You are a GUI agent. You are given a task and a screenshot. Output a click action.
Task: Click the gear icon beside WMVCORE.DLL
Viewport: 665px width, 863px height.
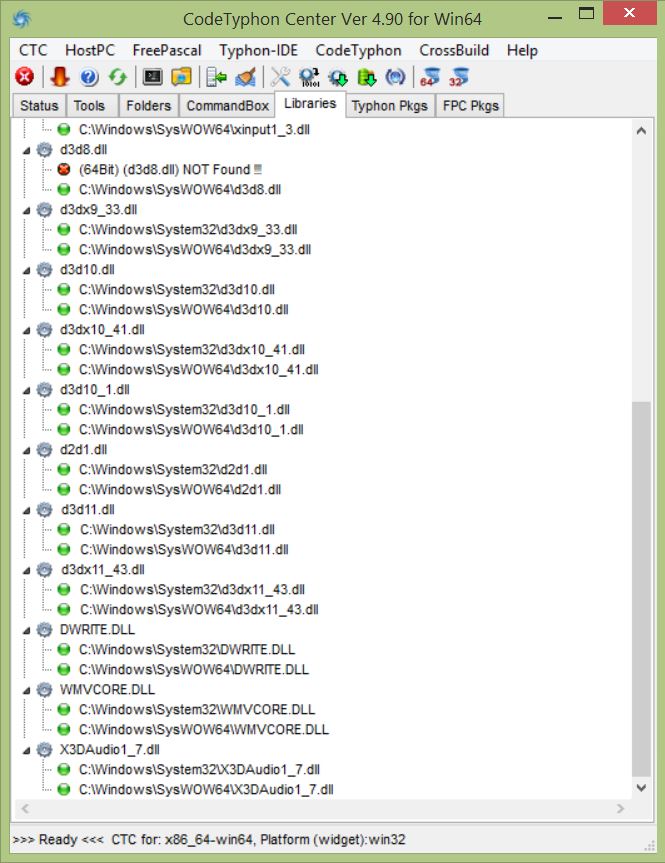pos(45,690)
